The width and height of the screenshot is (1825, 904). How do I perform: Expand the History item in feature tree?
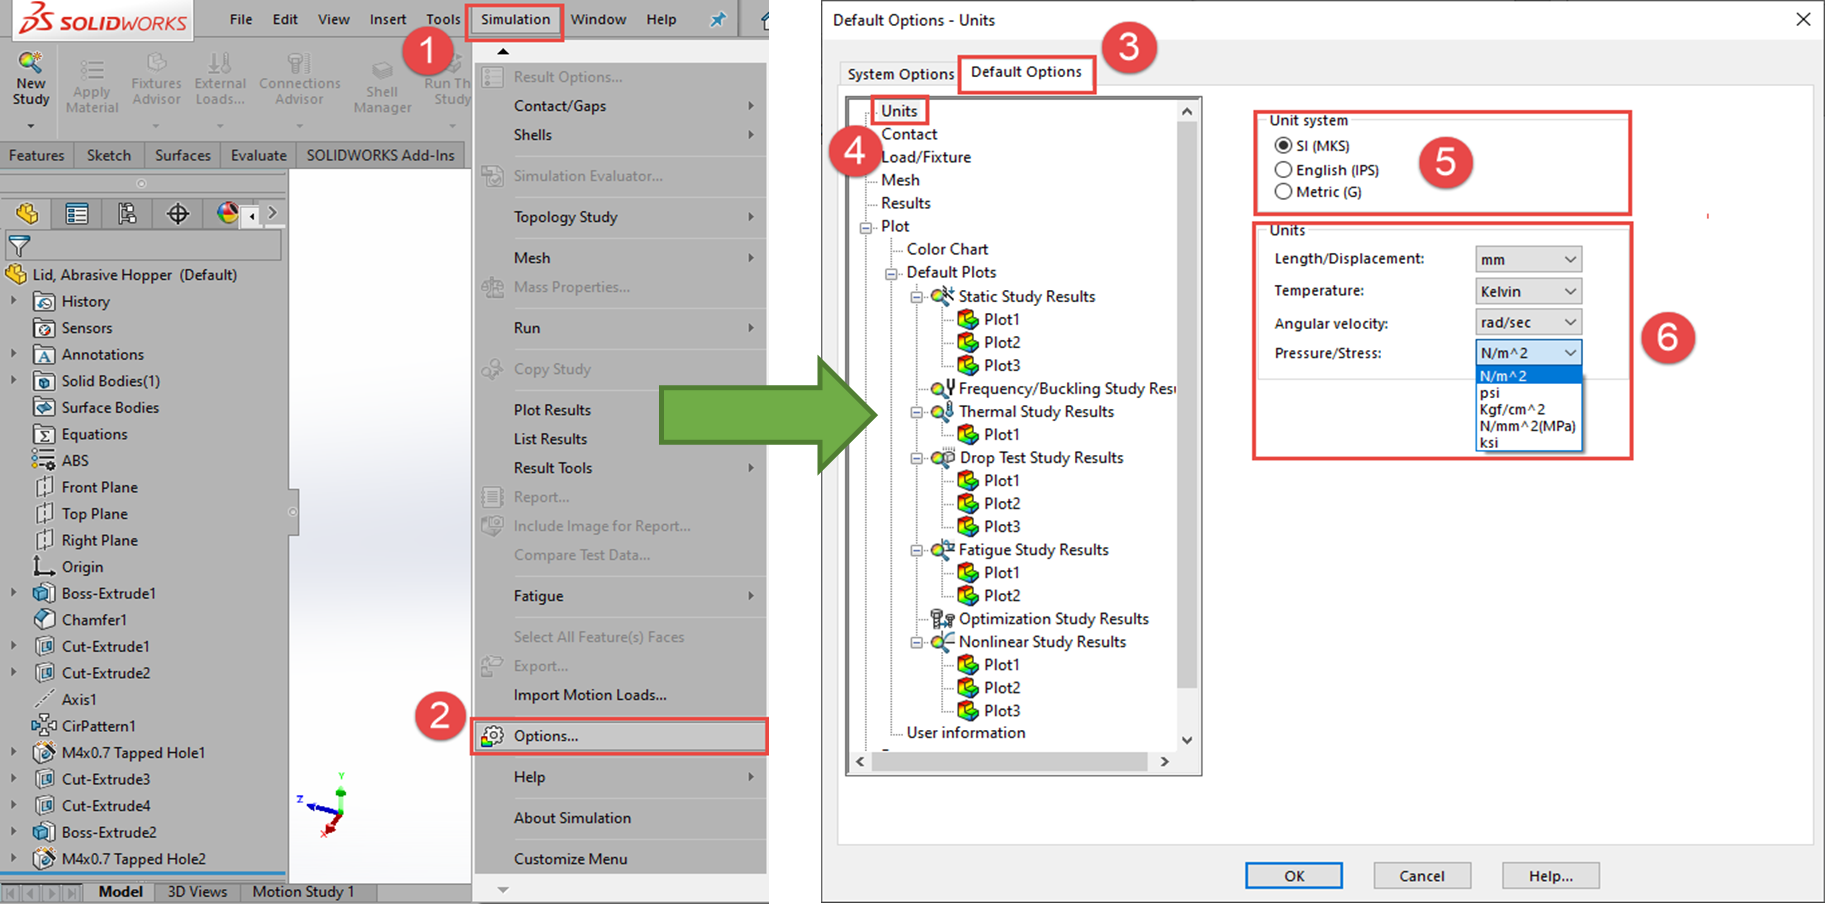point(13,301)
